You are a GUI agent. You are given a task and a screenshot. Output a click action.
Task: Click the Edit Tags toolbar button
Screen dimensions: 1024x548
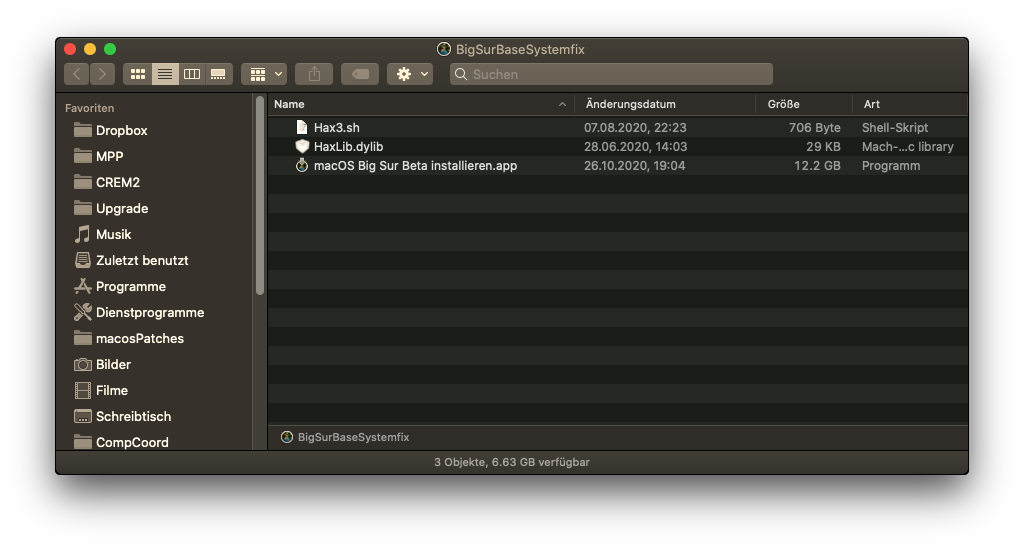coord(360,74)
